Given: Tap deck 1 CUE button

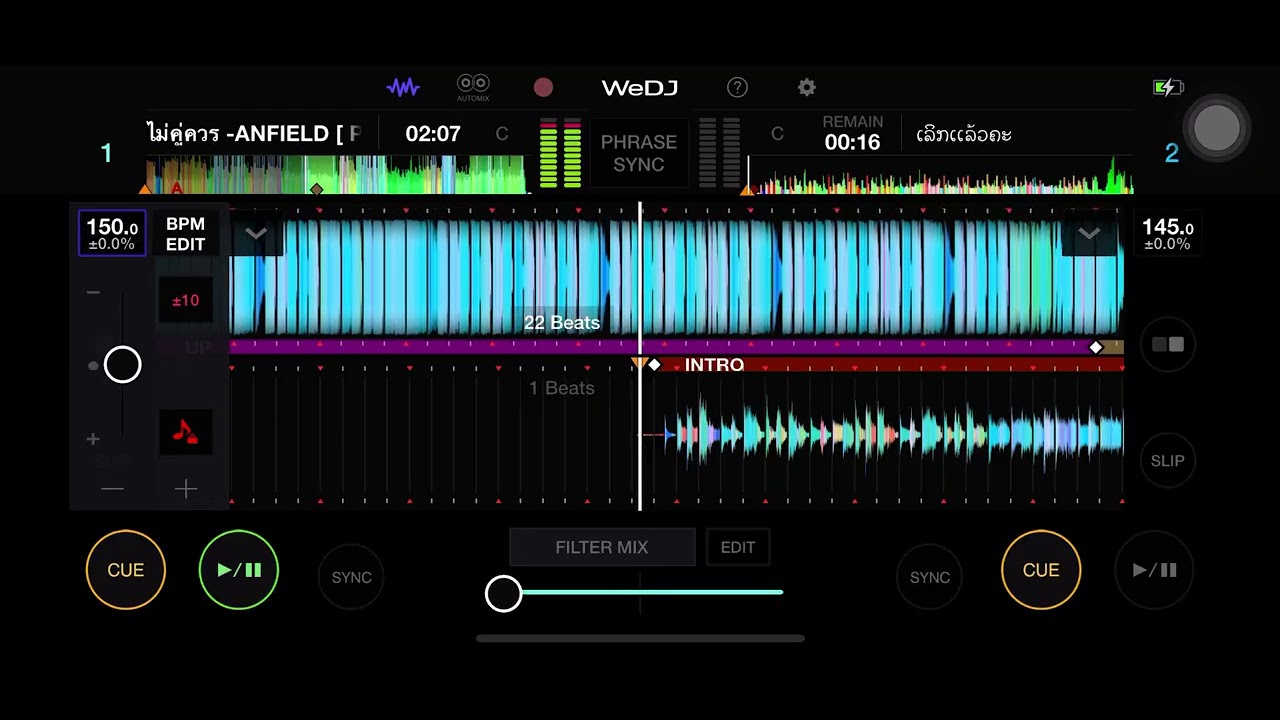Looking at the screenshot, I should (x=126, y=570).
